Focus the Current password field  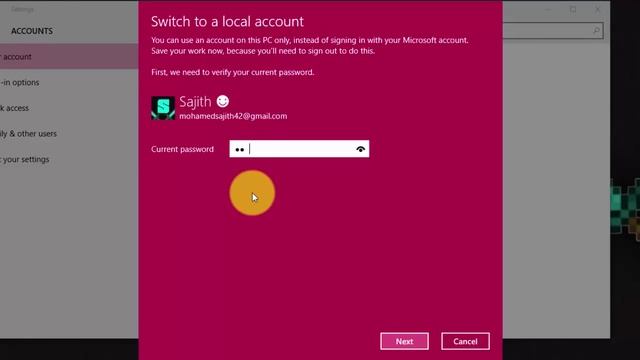(299, 149)
